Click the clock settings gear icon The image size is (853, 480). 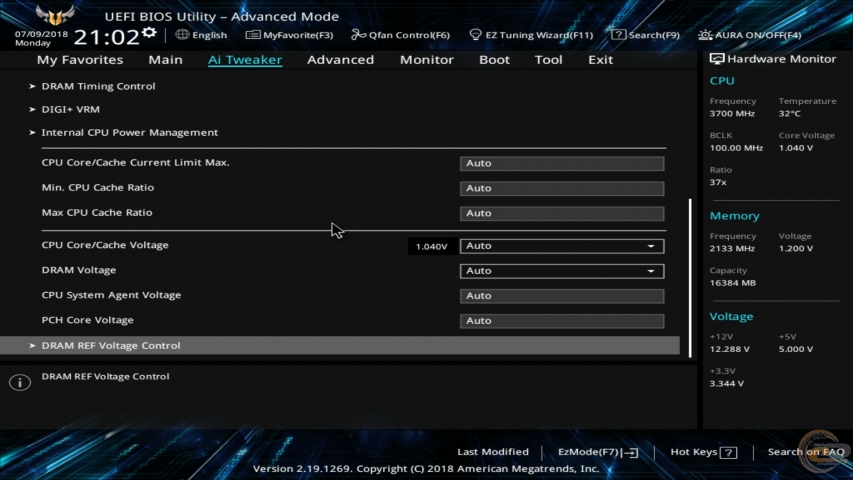pos(149,33)
